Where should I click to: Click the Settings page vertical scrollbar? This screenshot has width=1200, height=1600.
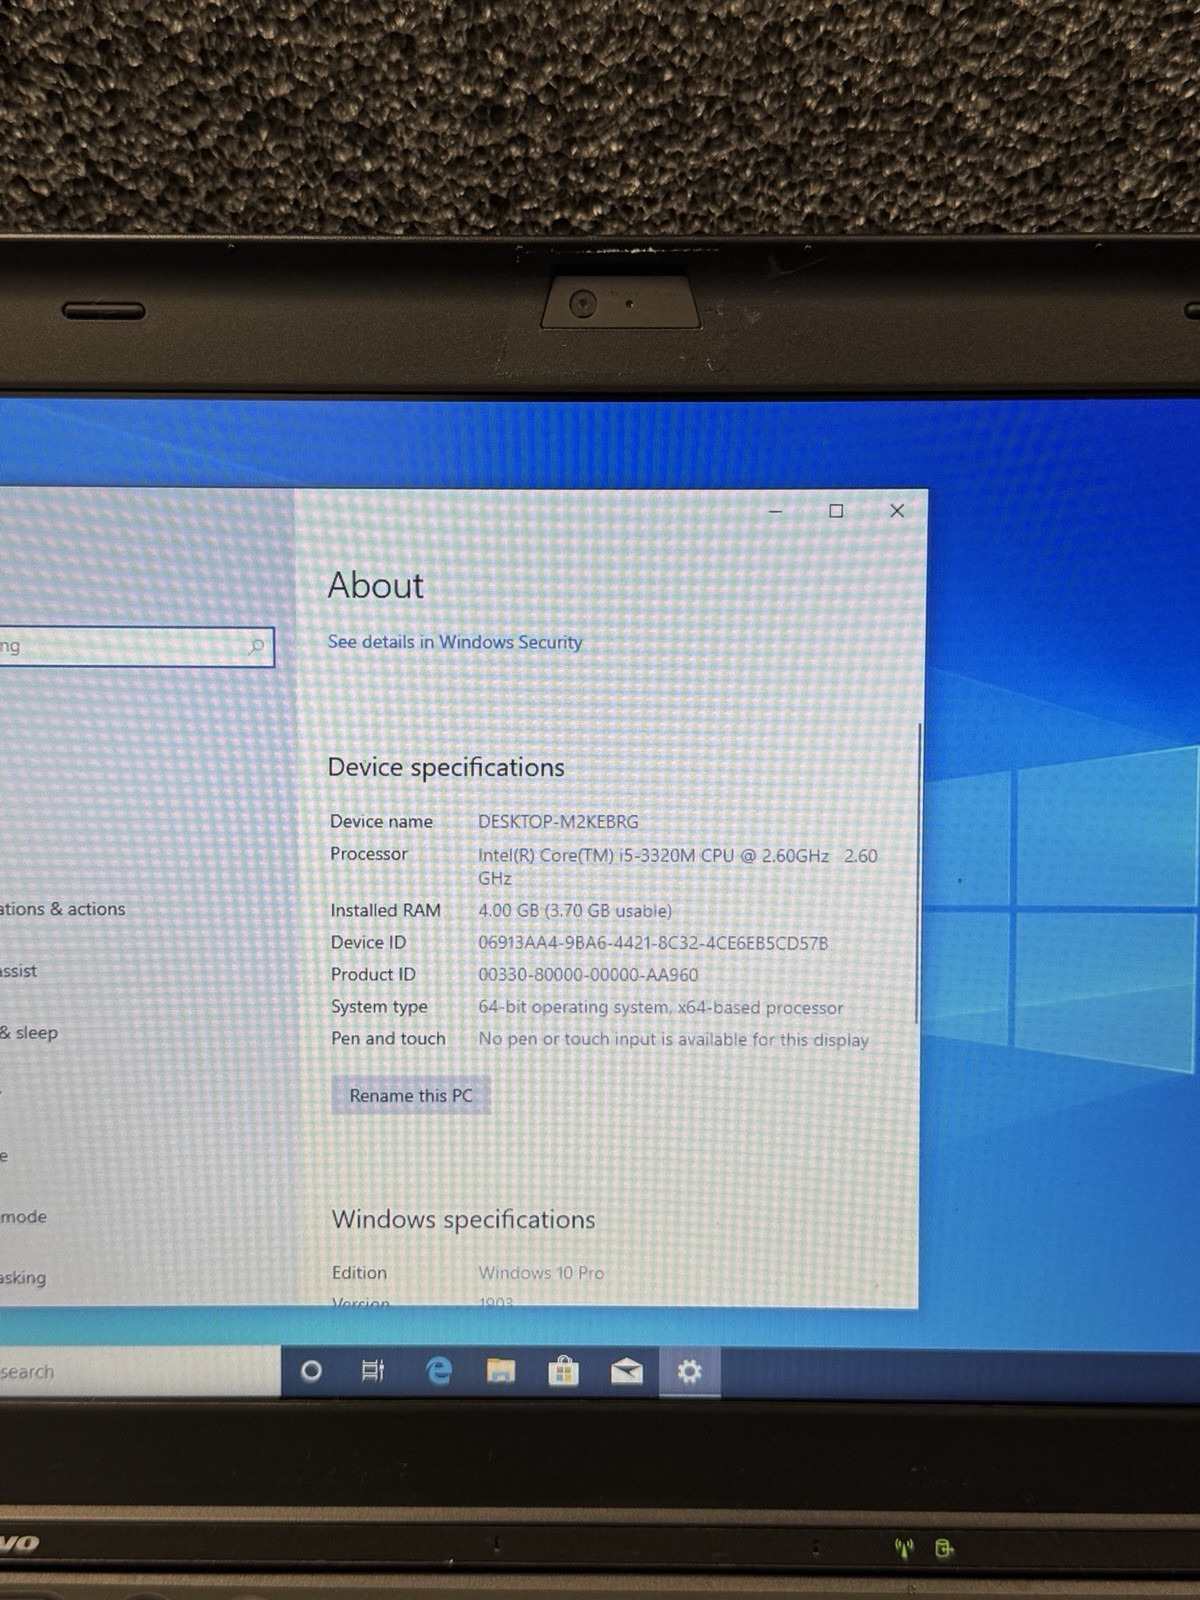coord(917,873)
